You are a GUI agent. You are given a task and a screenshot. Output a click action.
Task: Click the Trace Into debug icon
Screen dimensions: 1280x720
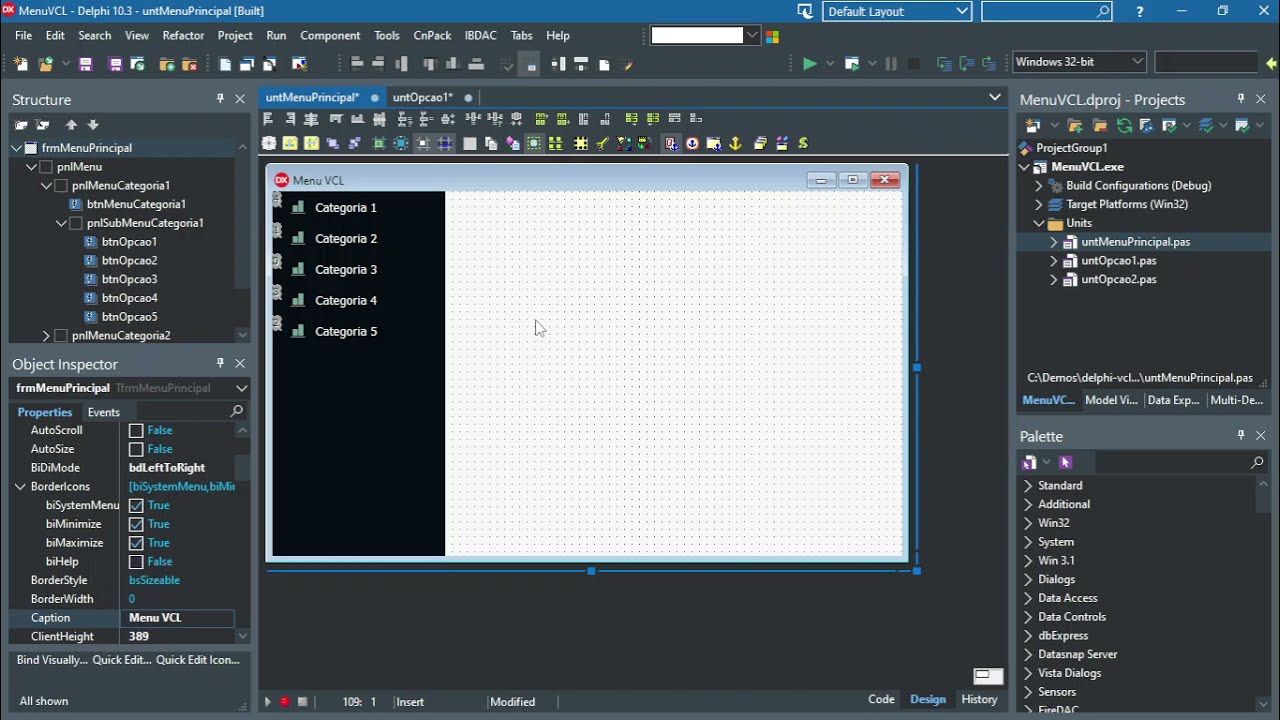[945, 63]
